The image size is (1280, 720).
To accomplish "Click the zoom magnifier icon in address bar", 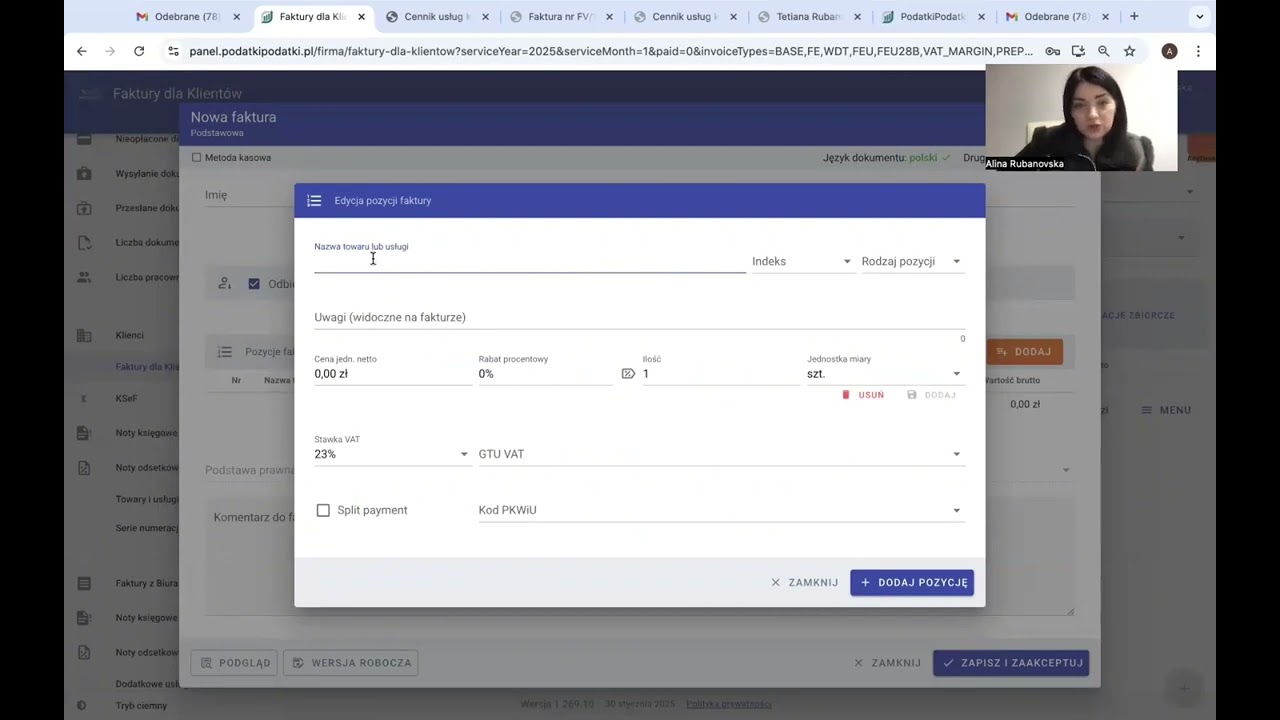I will pyautogui.click(x=1103, y=51).
